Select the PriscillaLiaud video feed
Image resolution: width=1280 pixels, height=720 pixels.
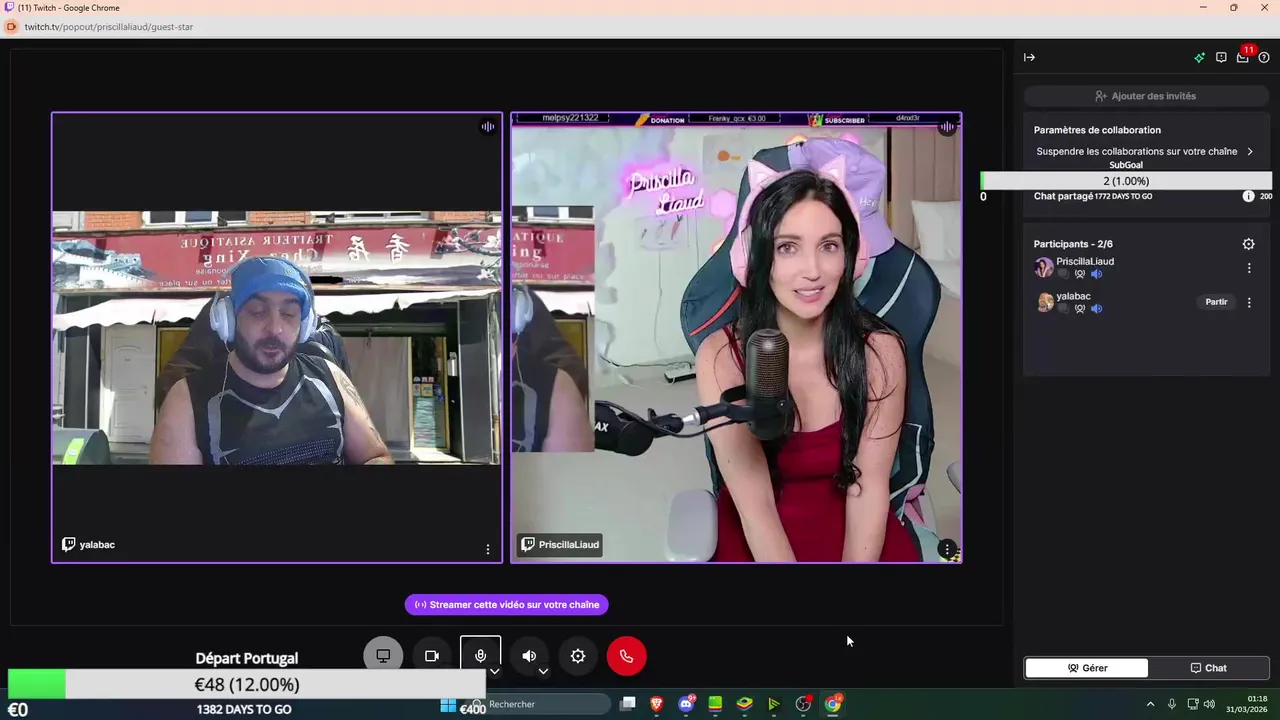(x=736, y=337)
